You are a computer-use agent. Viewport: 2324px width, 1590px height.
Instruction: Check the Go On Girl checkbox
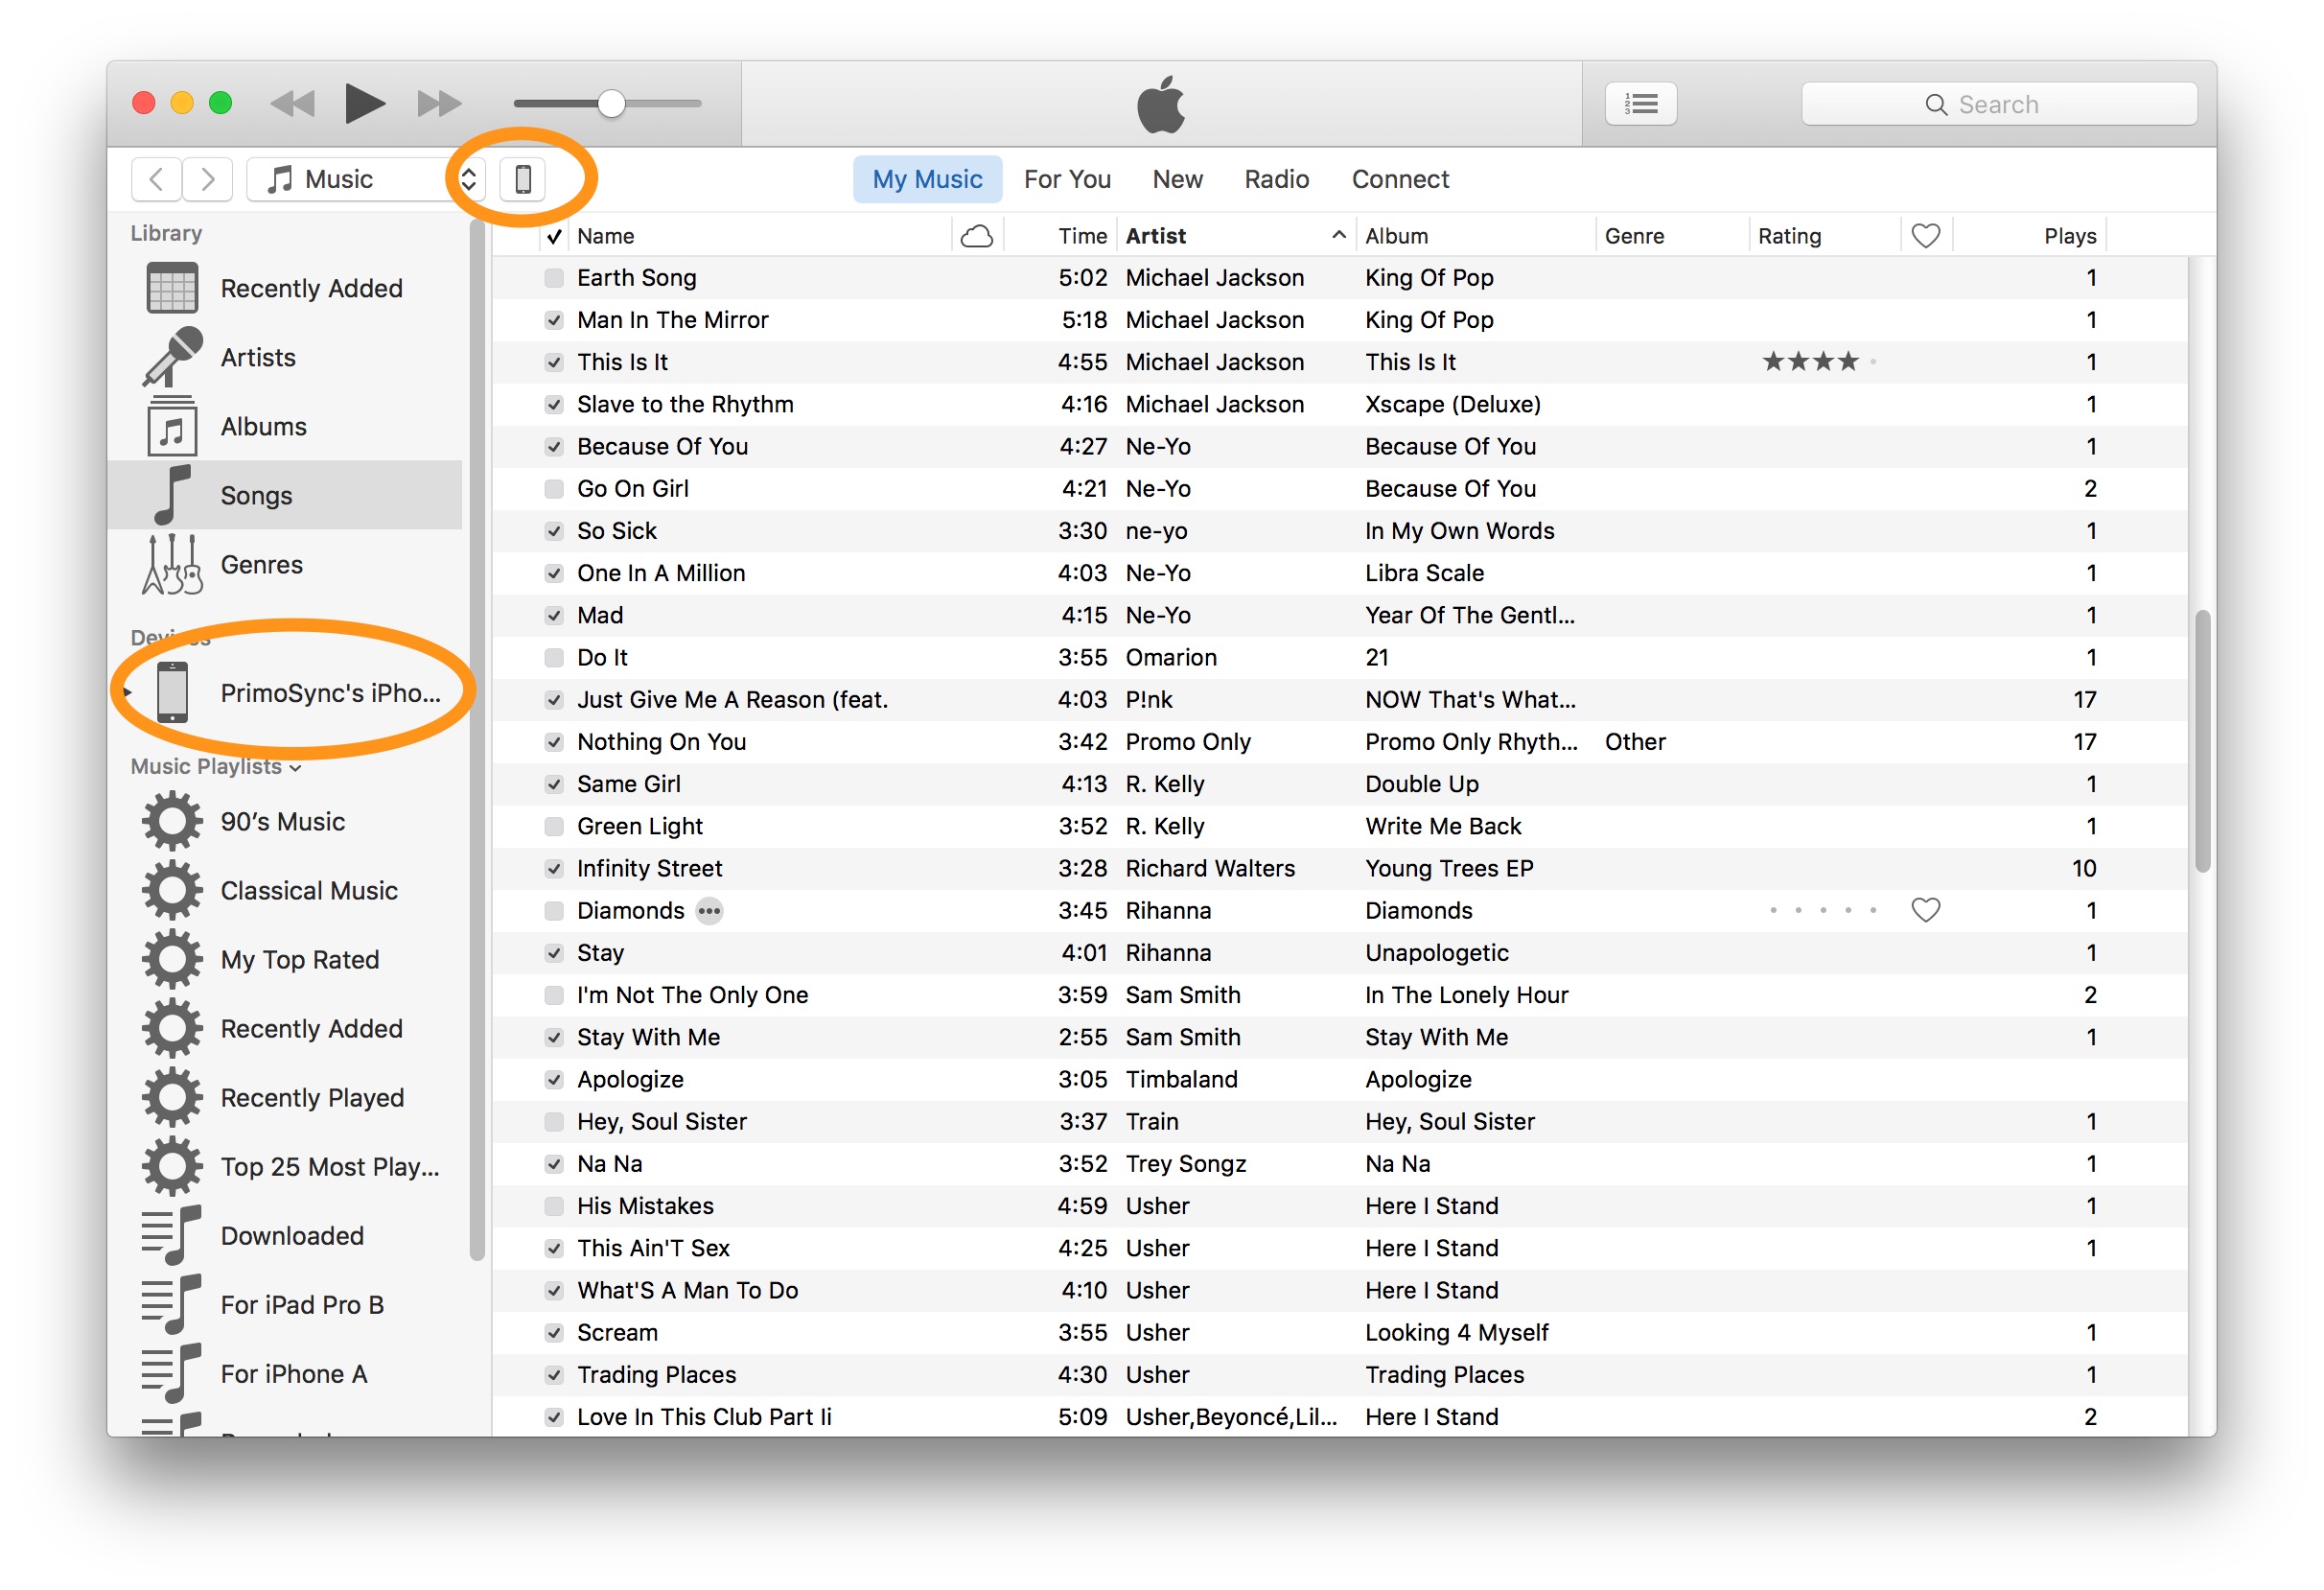pyautogui.click(x=553, y=489)
